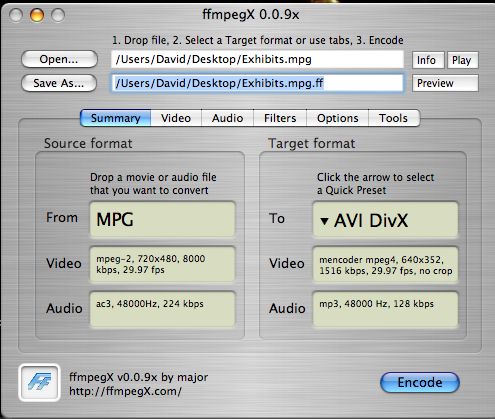Click 'Drop a movie or audio file' text
The width and height of the screenshot is (495, 419).
[153, 177]
